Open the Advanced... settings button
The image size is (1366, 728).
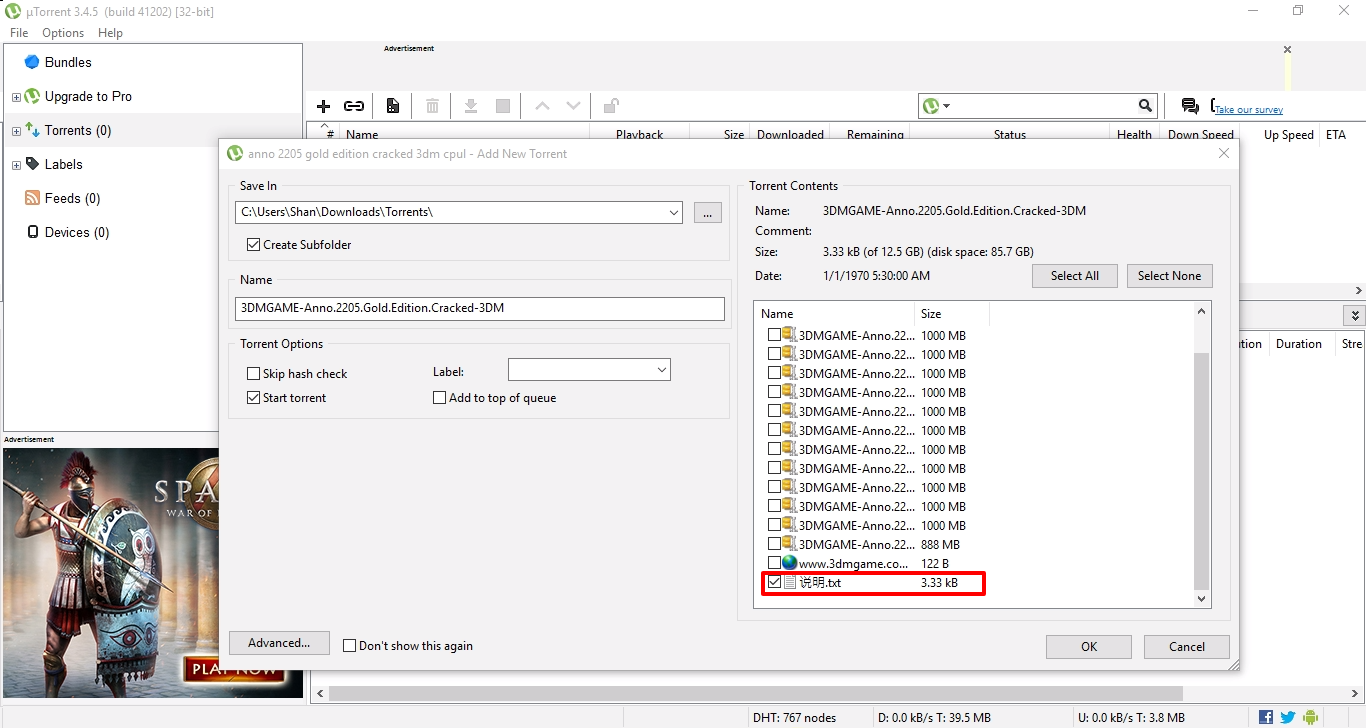(279, 643)
